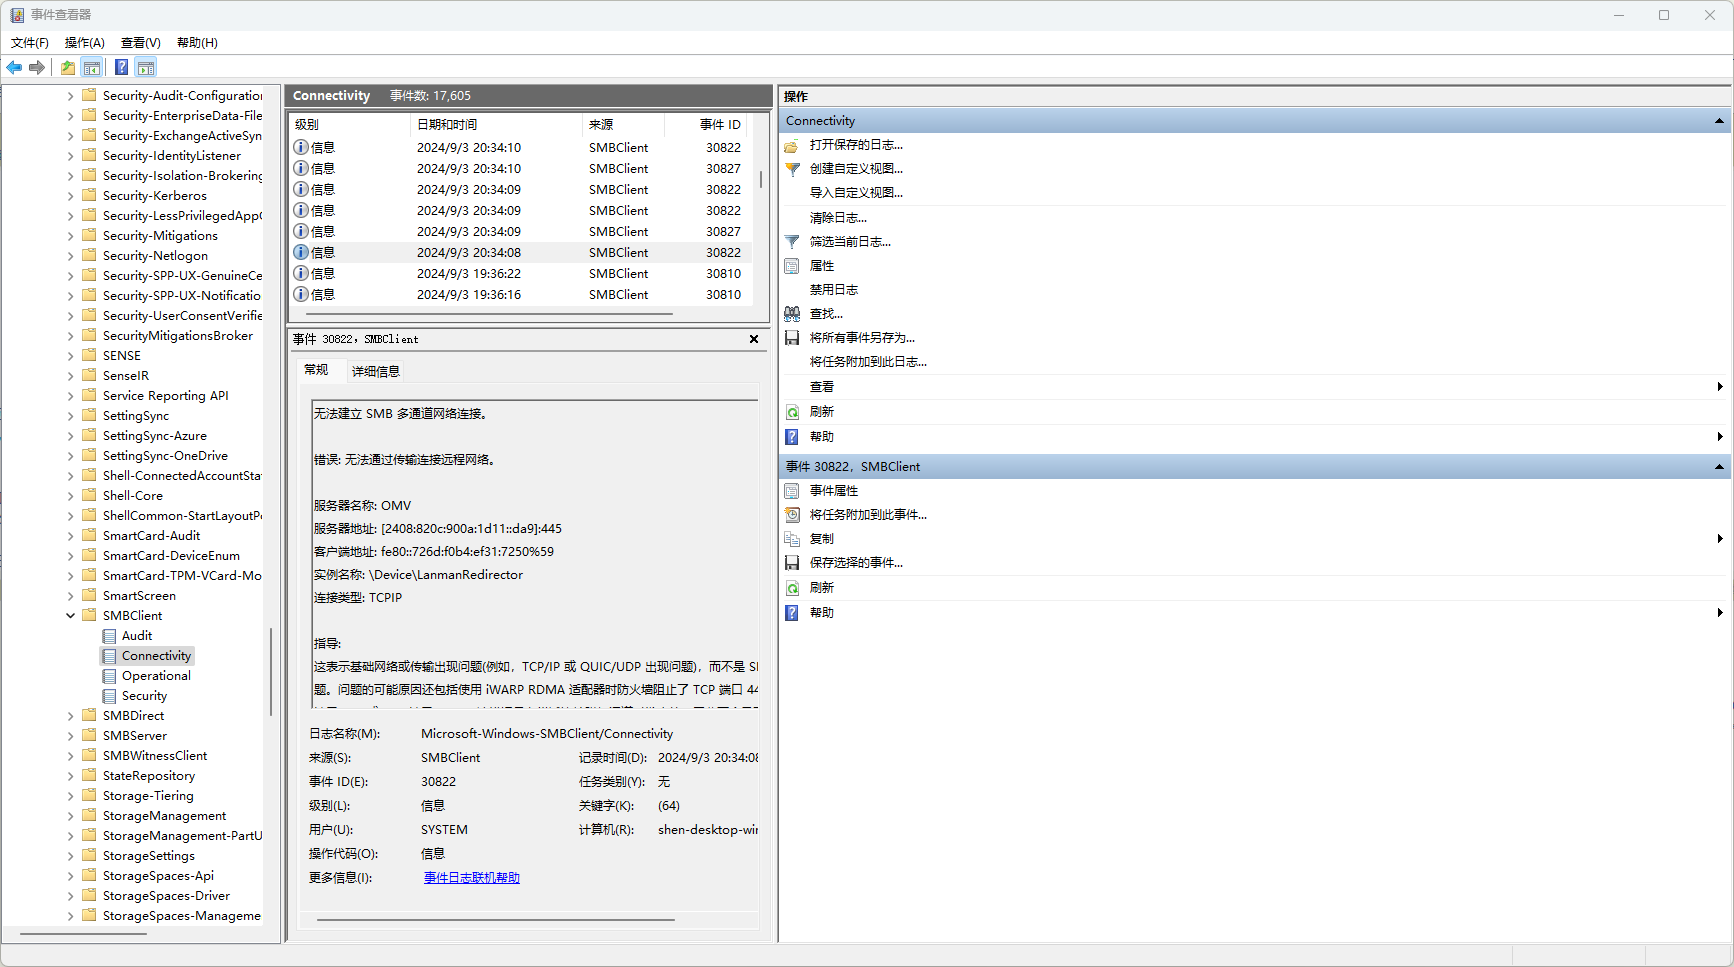Select the Connectivity log in tree
1734x967 pixels.
[156, 656]
